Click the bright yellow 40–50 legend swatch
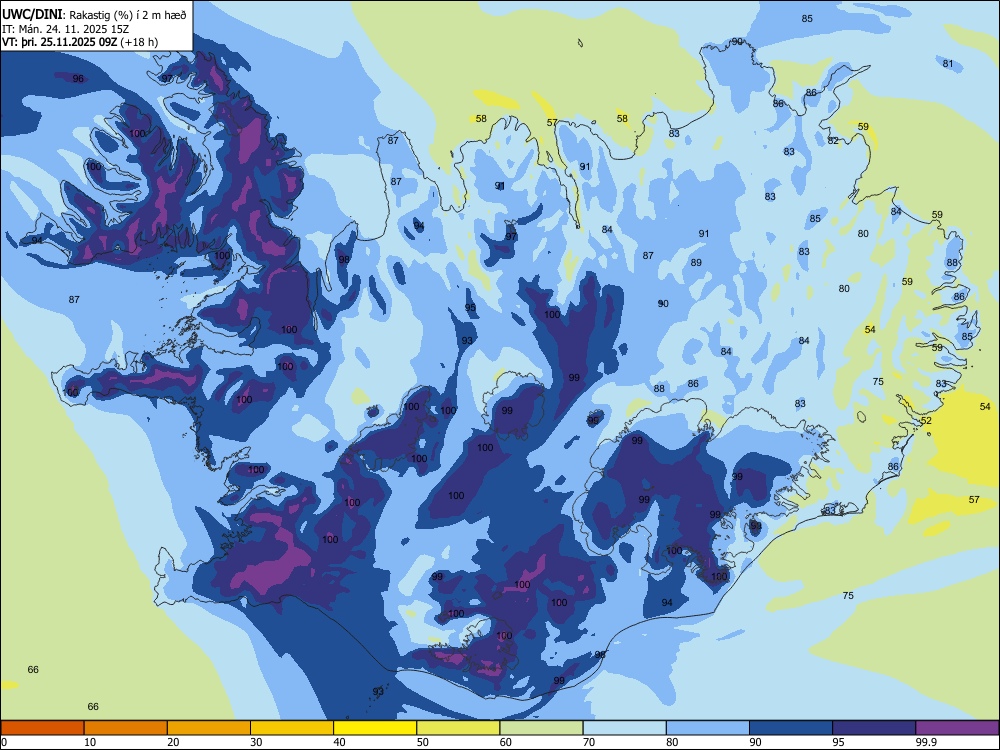The width and height of the screenshot is (1000, 750). pyautogui.click(x=375, y=728)
